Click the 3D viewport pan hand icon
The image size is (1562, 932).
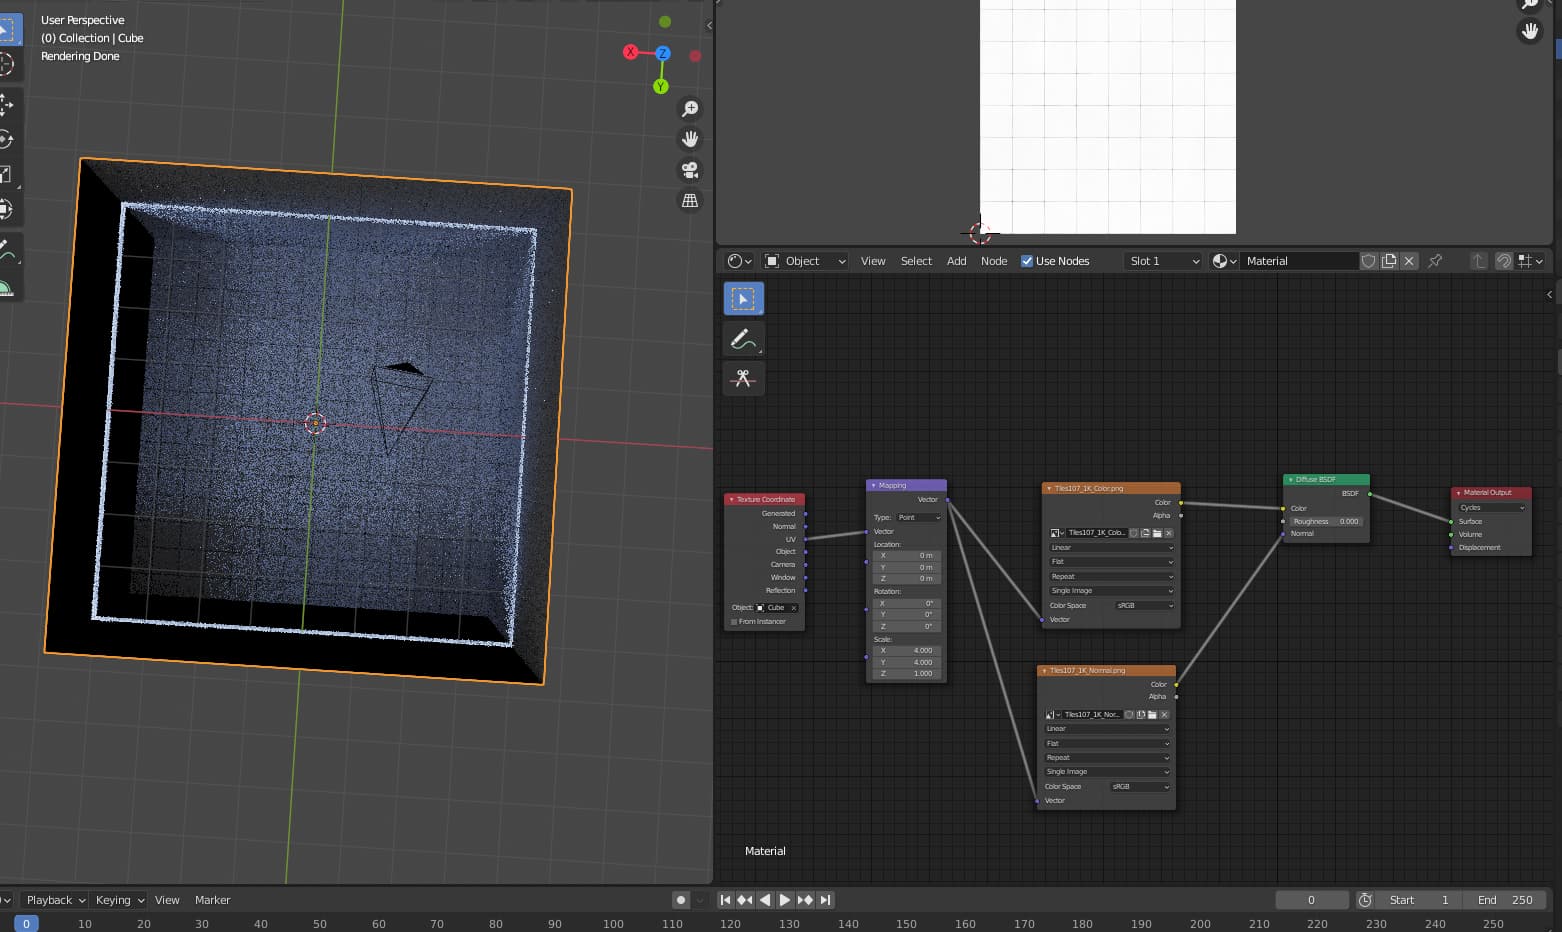coord(690,139)
